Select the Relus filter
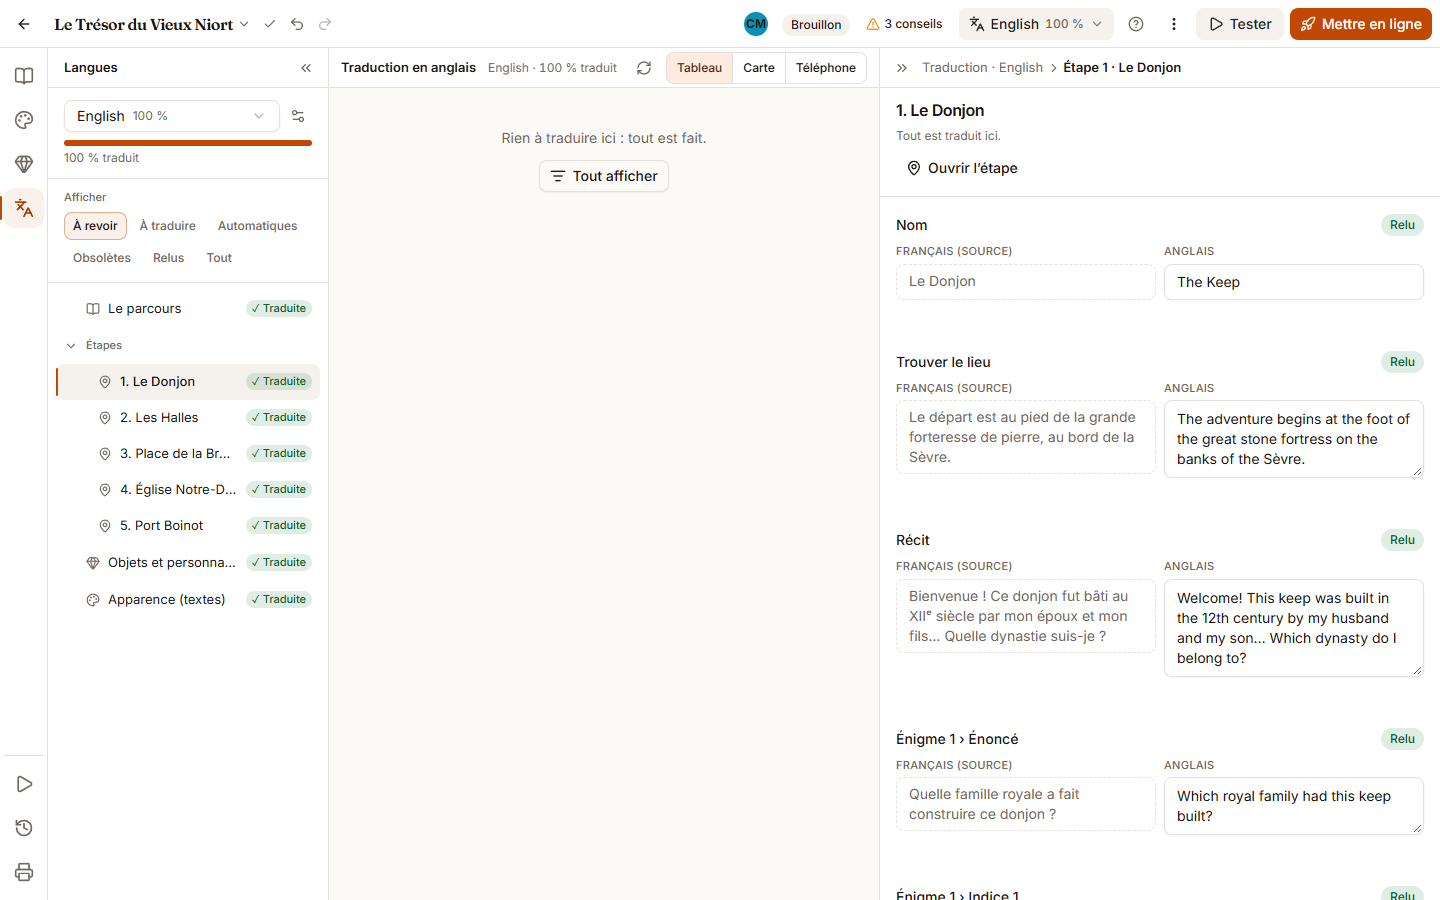The image size is (1440, 900). (169, 258)
